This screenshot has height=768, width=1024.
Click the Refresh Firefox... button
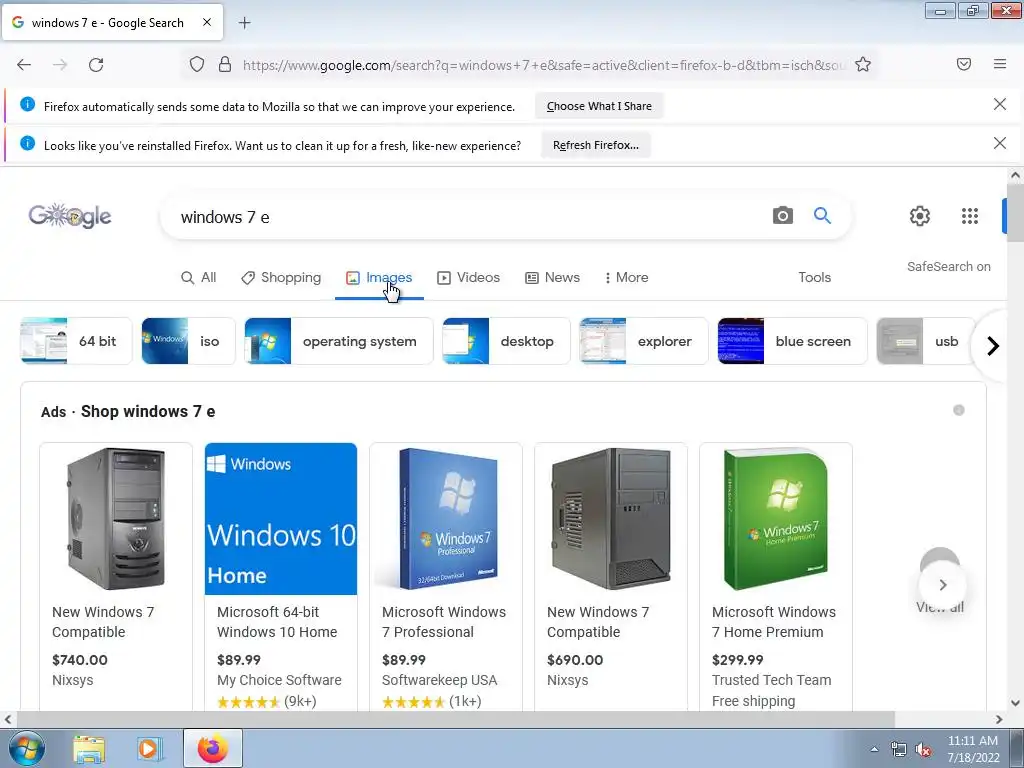click(596, 145)
